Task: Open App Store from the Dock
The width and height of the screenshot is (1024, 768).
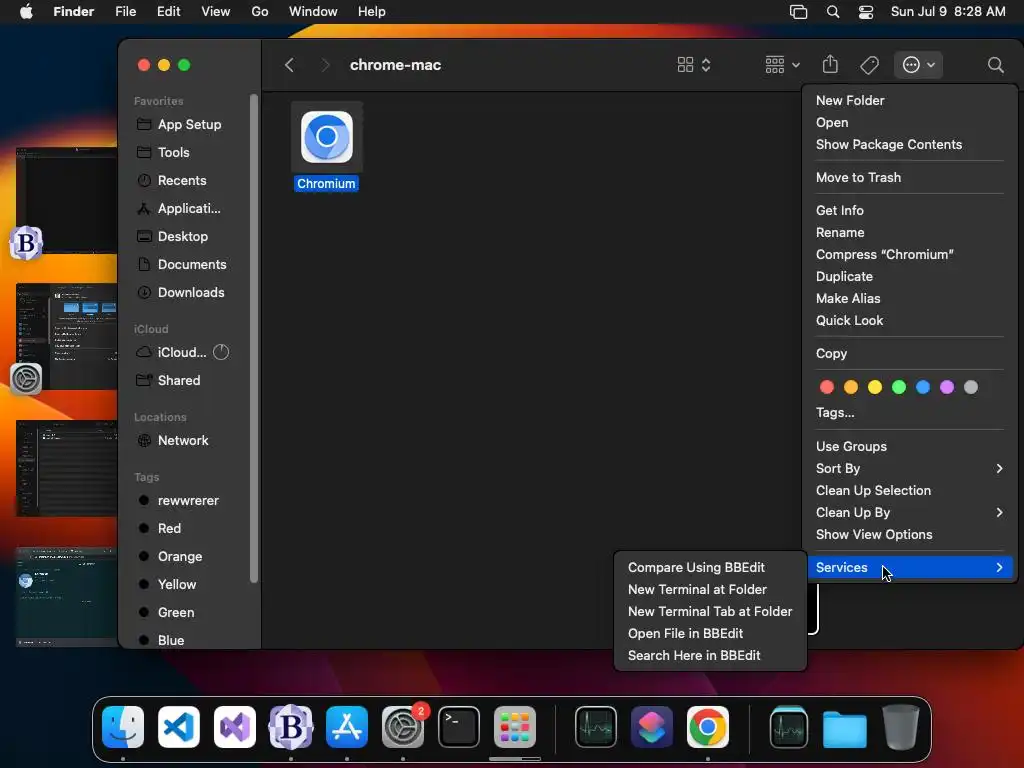Action: tap(347, 727)
